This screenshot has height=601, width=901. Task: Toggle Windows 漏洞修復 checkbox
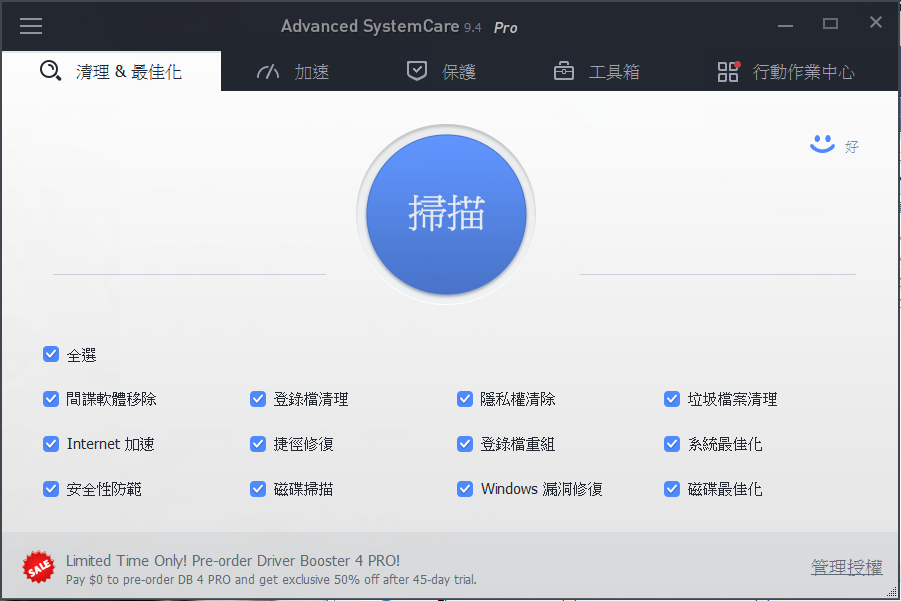[x=465, y=489]
